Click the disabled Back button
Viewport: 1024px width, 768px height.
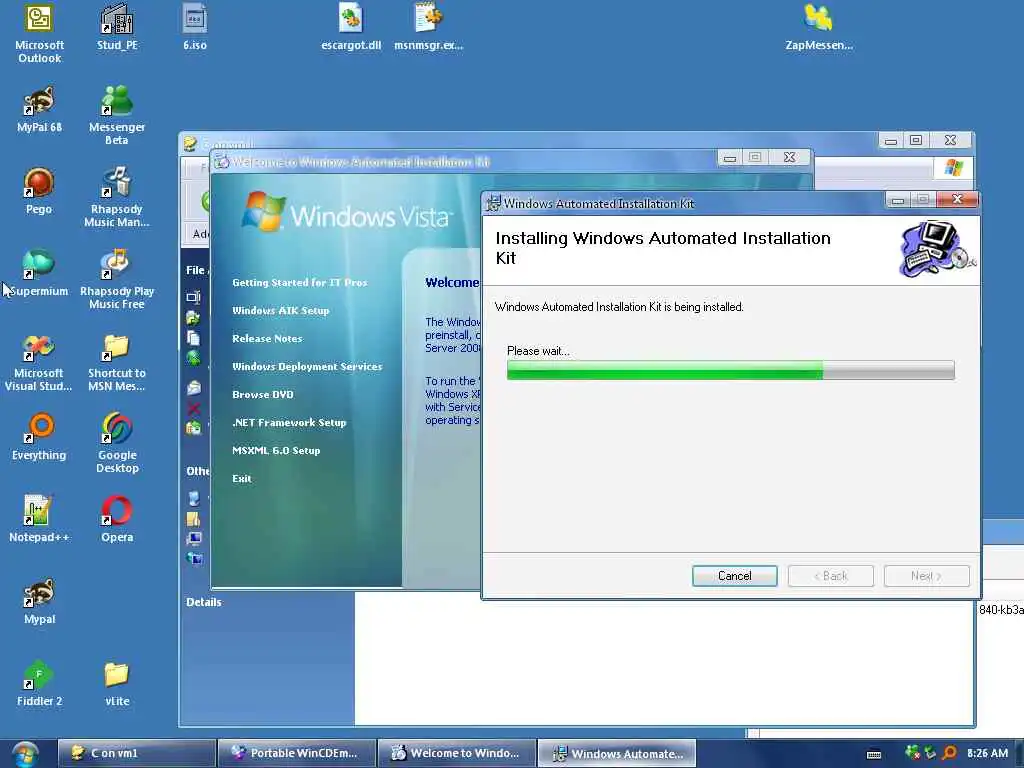(x=831, y=576)
